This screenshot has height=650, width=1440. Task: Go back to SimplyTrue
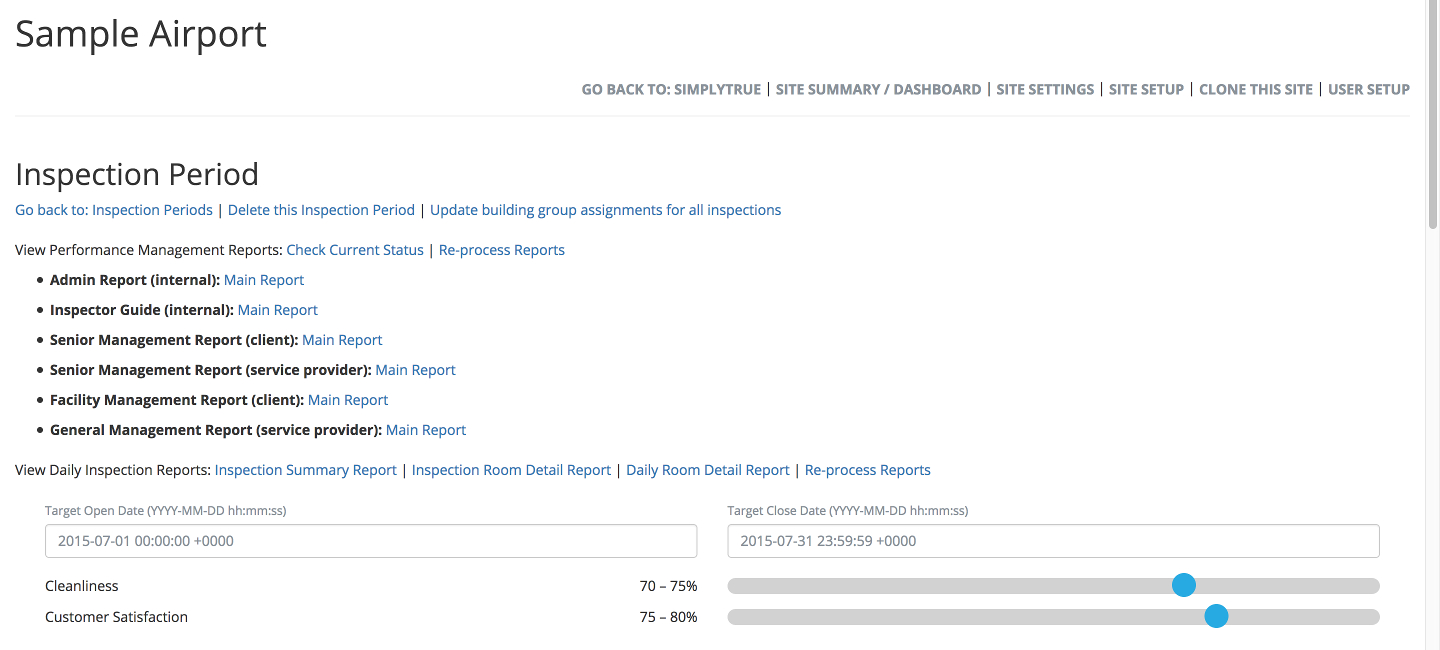(674, 89)
